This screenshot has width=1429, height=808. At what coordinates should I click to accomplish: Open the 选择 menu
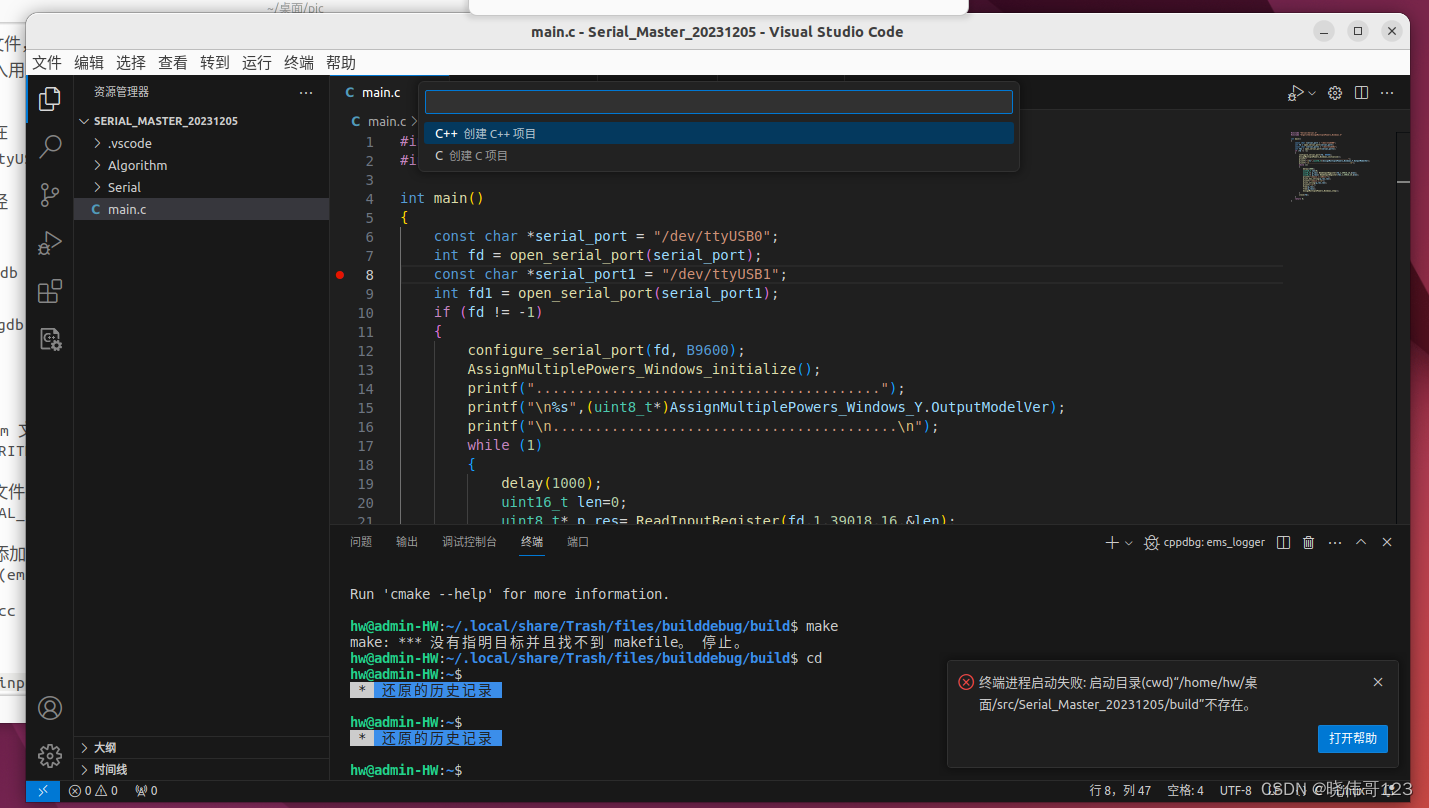point(131,63)
